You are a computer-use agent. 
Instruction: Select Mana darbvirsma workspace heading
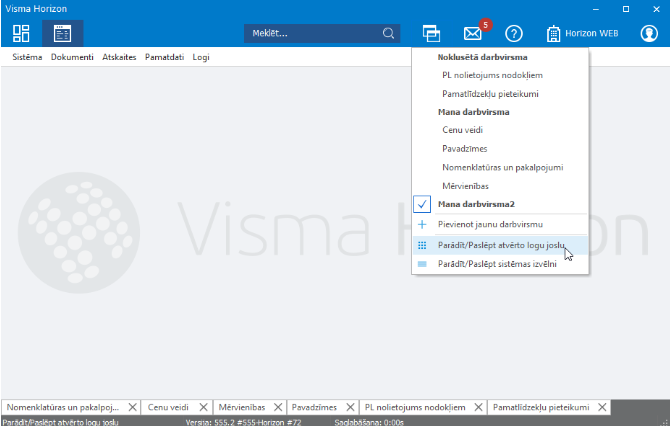click(x=473, y=112)
